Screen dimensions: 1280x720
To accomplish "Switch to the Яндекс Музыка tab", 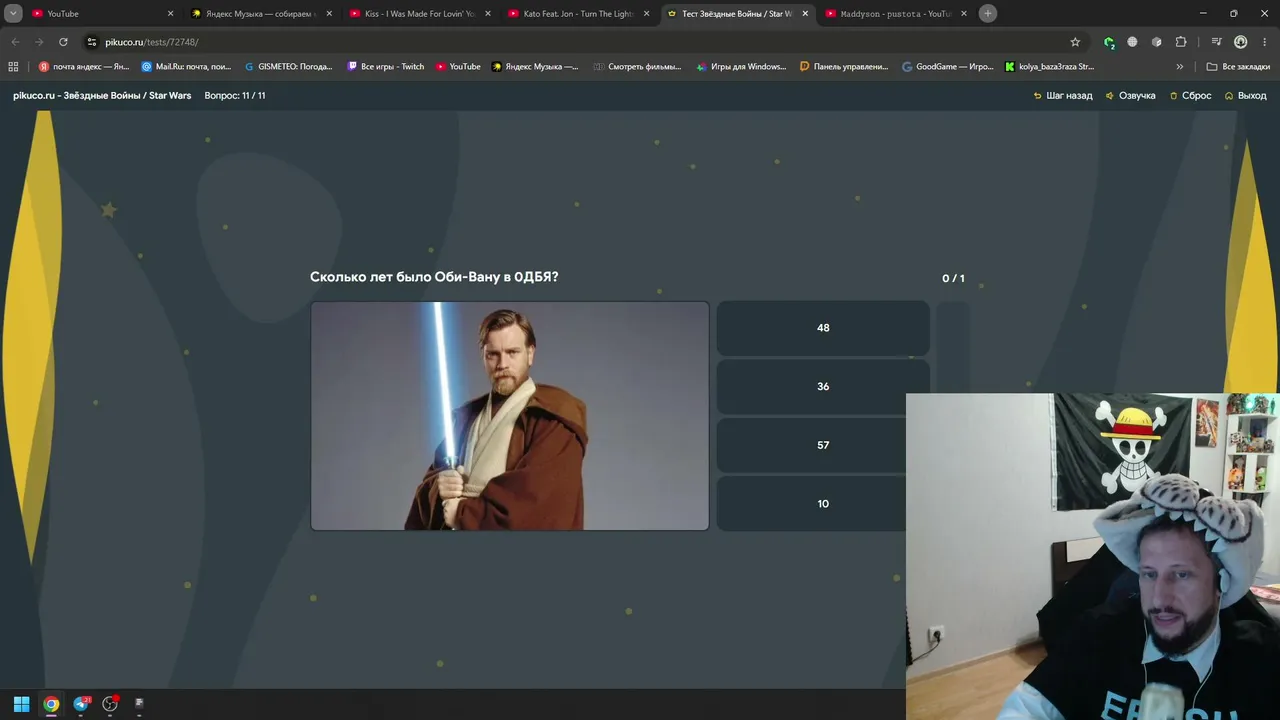I will [x=260, y=13].
